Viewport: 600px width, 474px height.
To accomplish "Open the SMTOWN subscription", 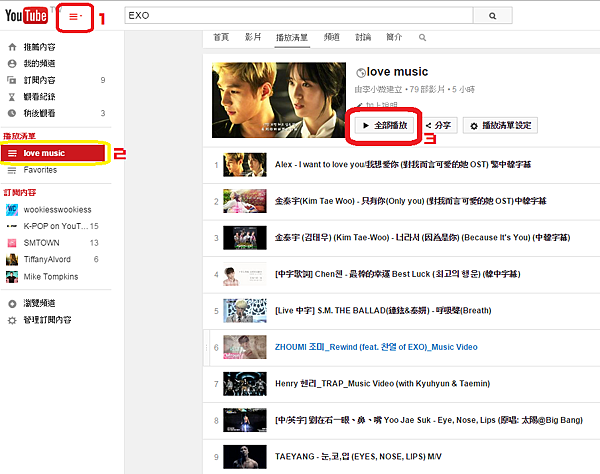I will [41, 243].
